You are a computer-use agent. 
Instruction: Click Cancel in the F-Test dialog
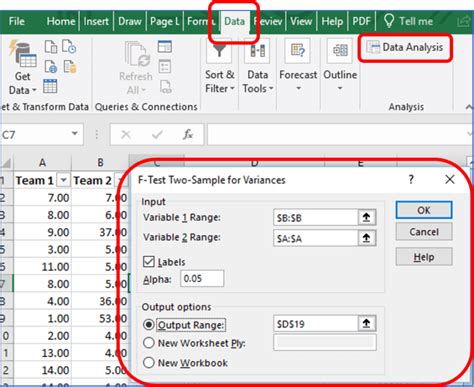[x=424, y=232]
